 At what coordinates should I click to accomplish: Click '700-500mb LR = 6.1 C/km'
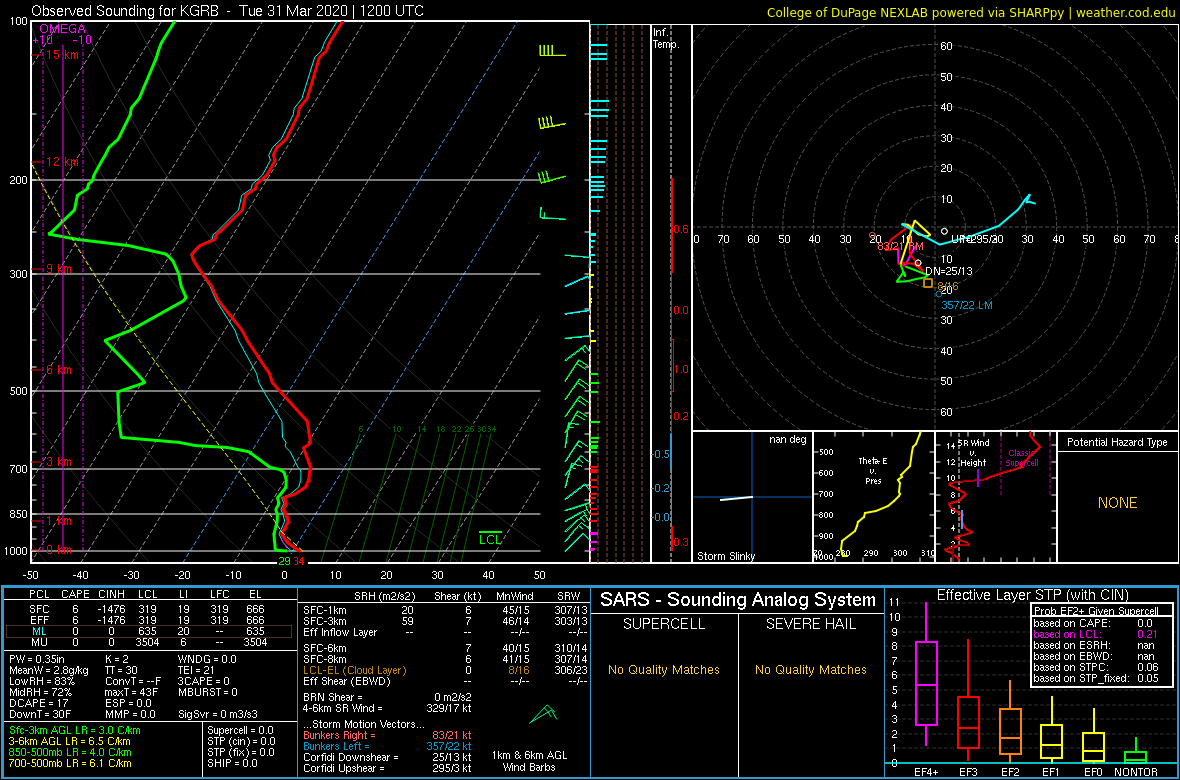pos(71,763)
